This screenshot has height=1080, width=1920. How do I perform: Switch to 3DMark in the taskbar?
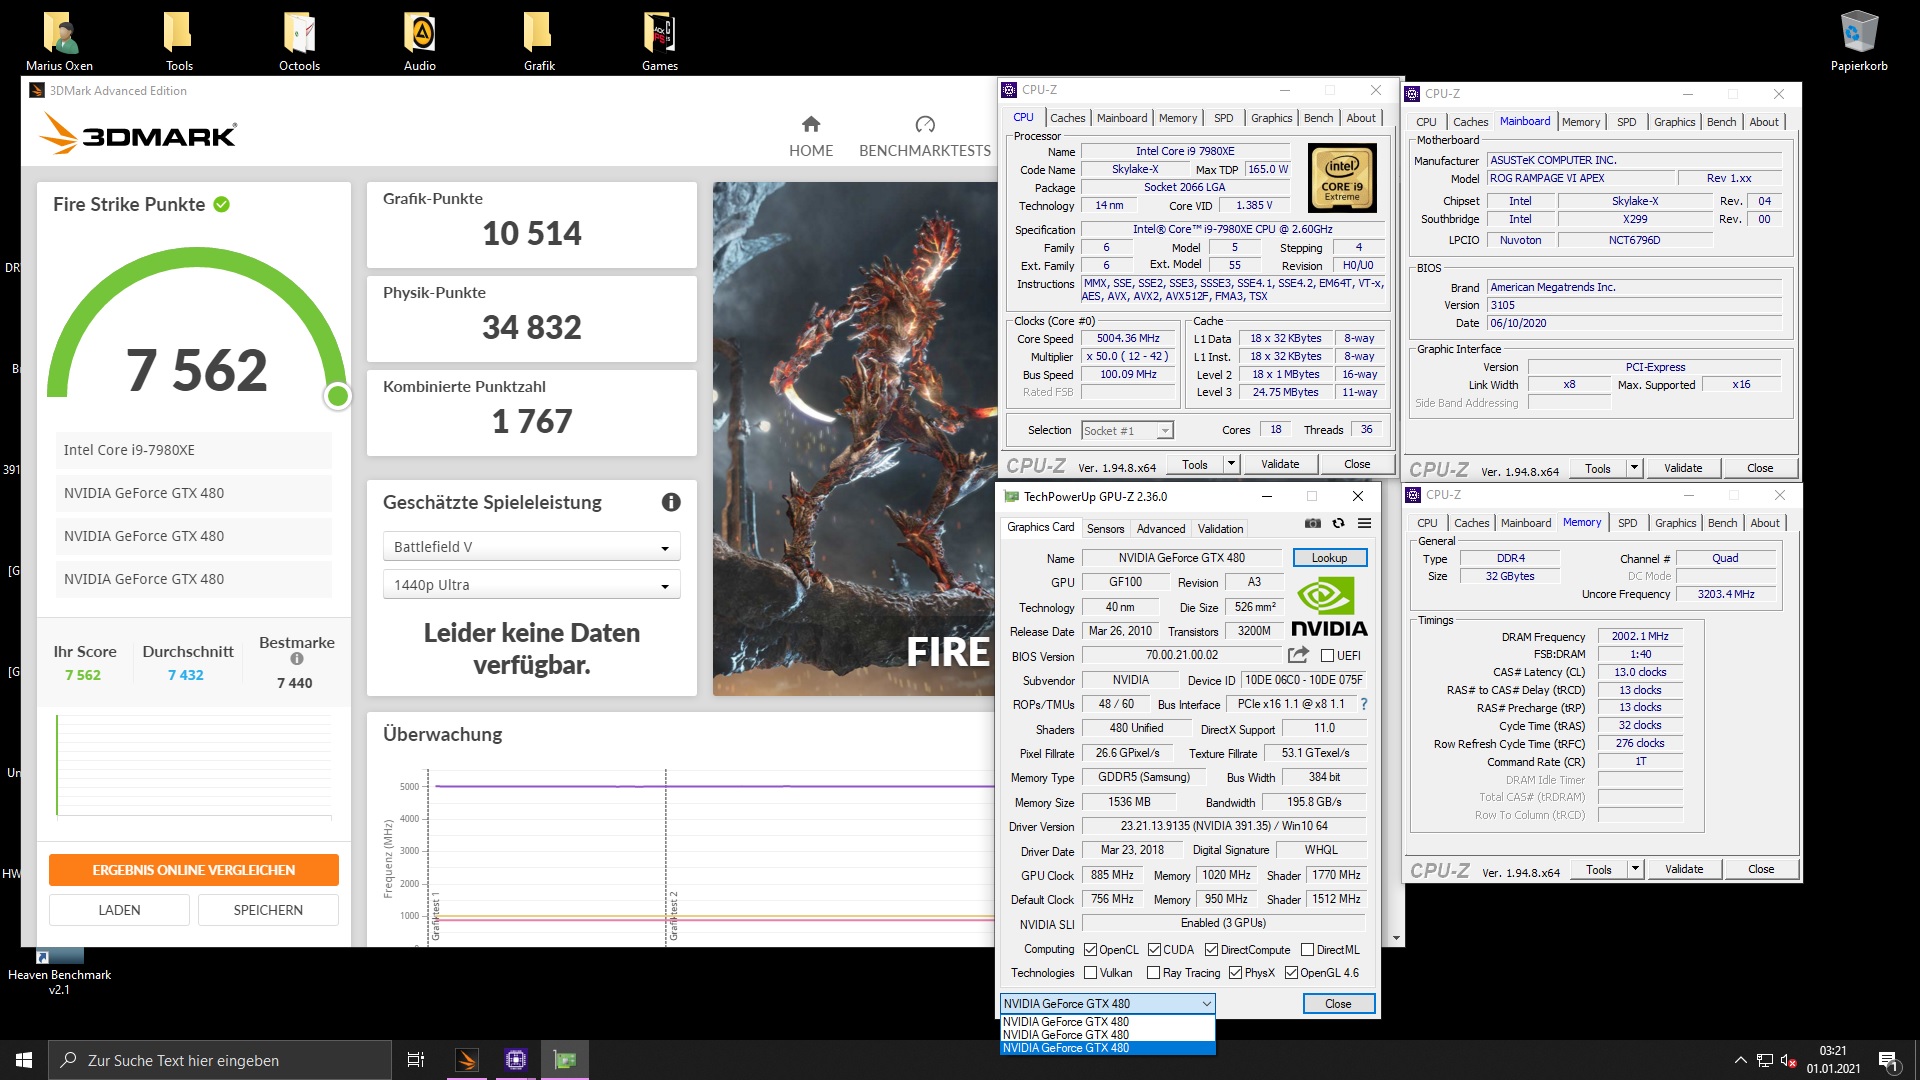pos(467,1060)
